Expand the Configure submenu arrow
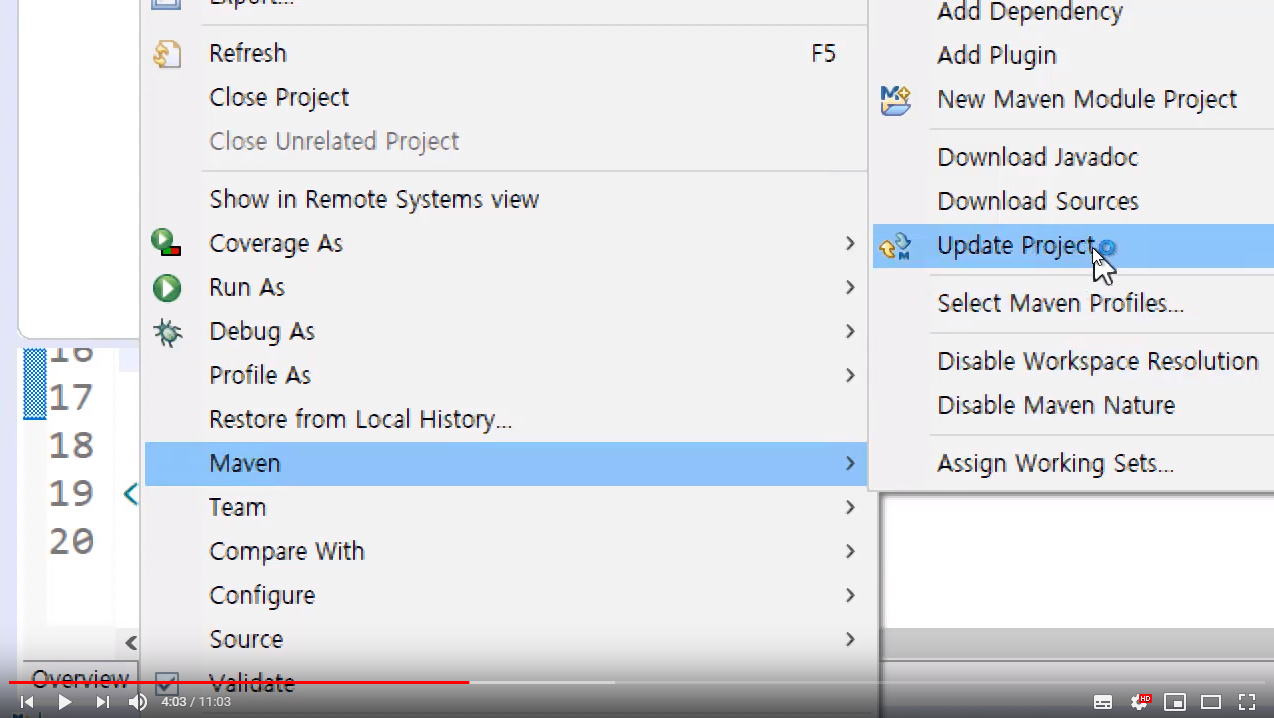This screenshot has height=718, width=1274. pyautogui.click(x=849, y=595)
